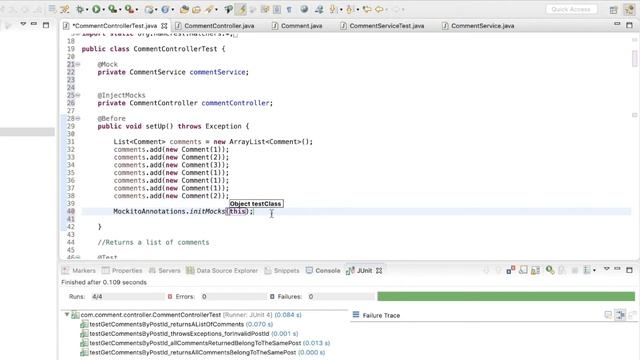Select the Java EE perspective icon
Viewport: 640px width, 360px height.
click(x=629, y=10)
